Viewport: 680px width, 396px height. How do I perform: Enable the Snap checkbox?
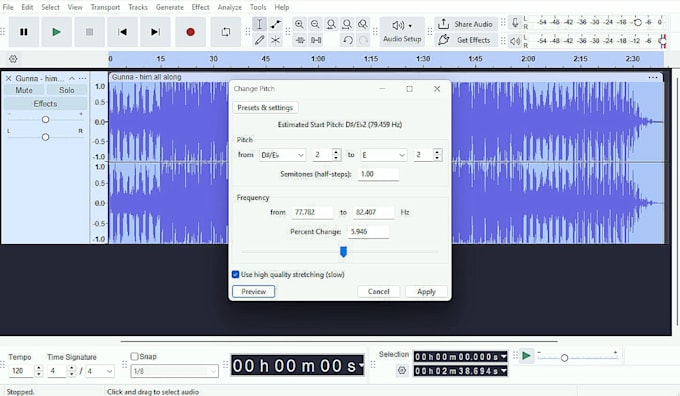coord(134,356)
